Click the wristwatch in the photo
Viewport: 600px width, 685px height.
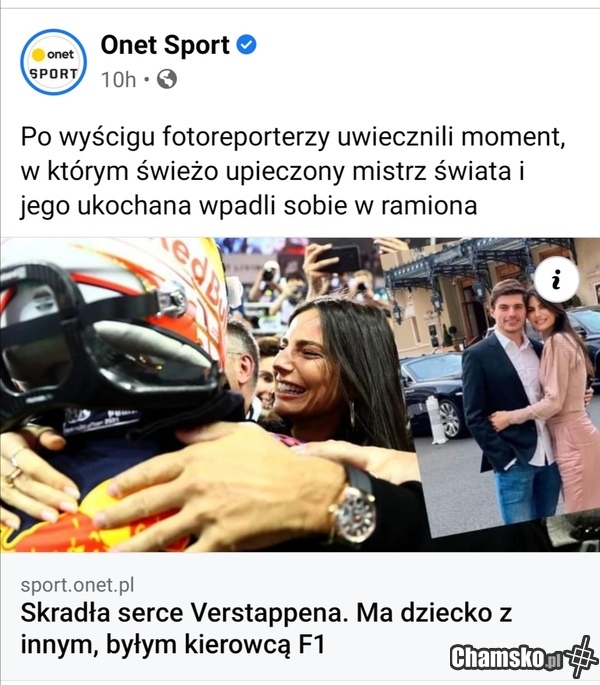(x=352, y=508)
